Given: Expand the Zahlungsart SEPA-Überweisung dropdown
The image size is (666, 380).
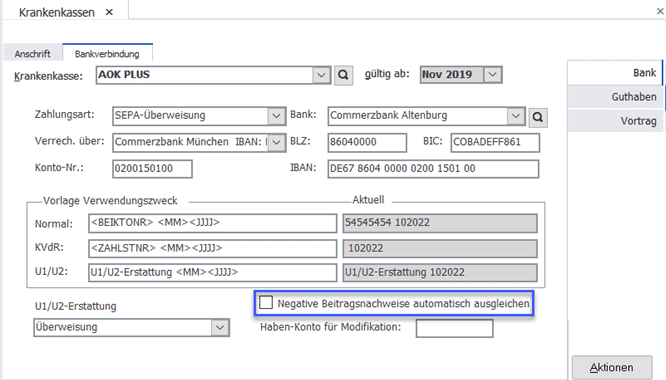Looking at the screenshot, I should tap(277, 116).
